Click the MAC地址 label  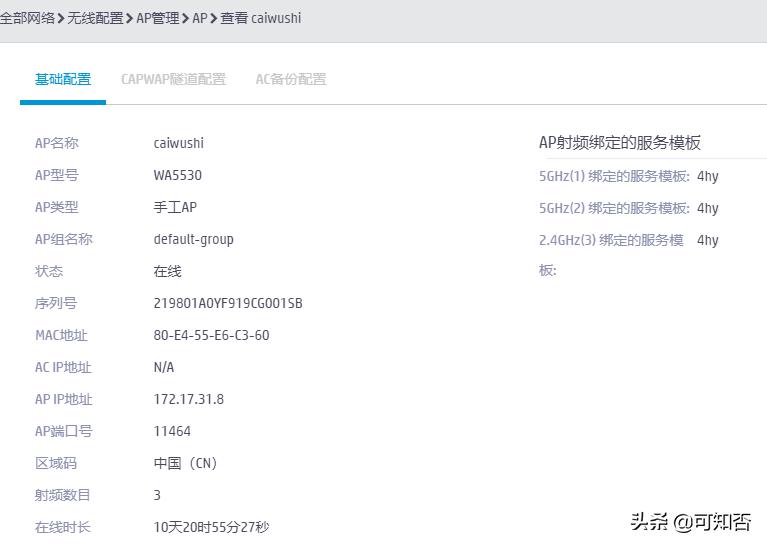point(61,336)
